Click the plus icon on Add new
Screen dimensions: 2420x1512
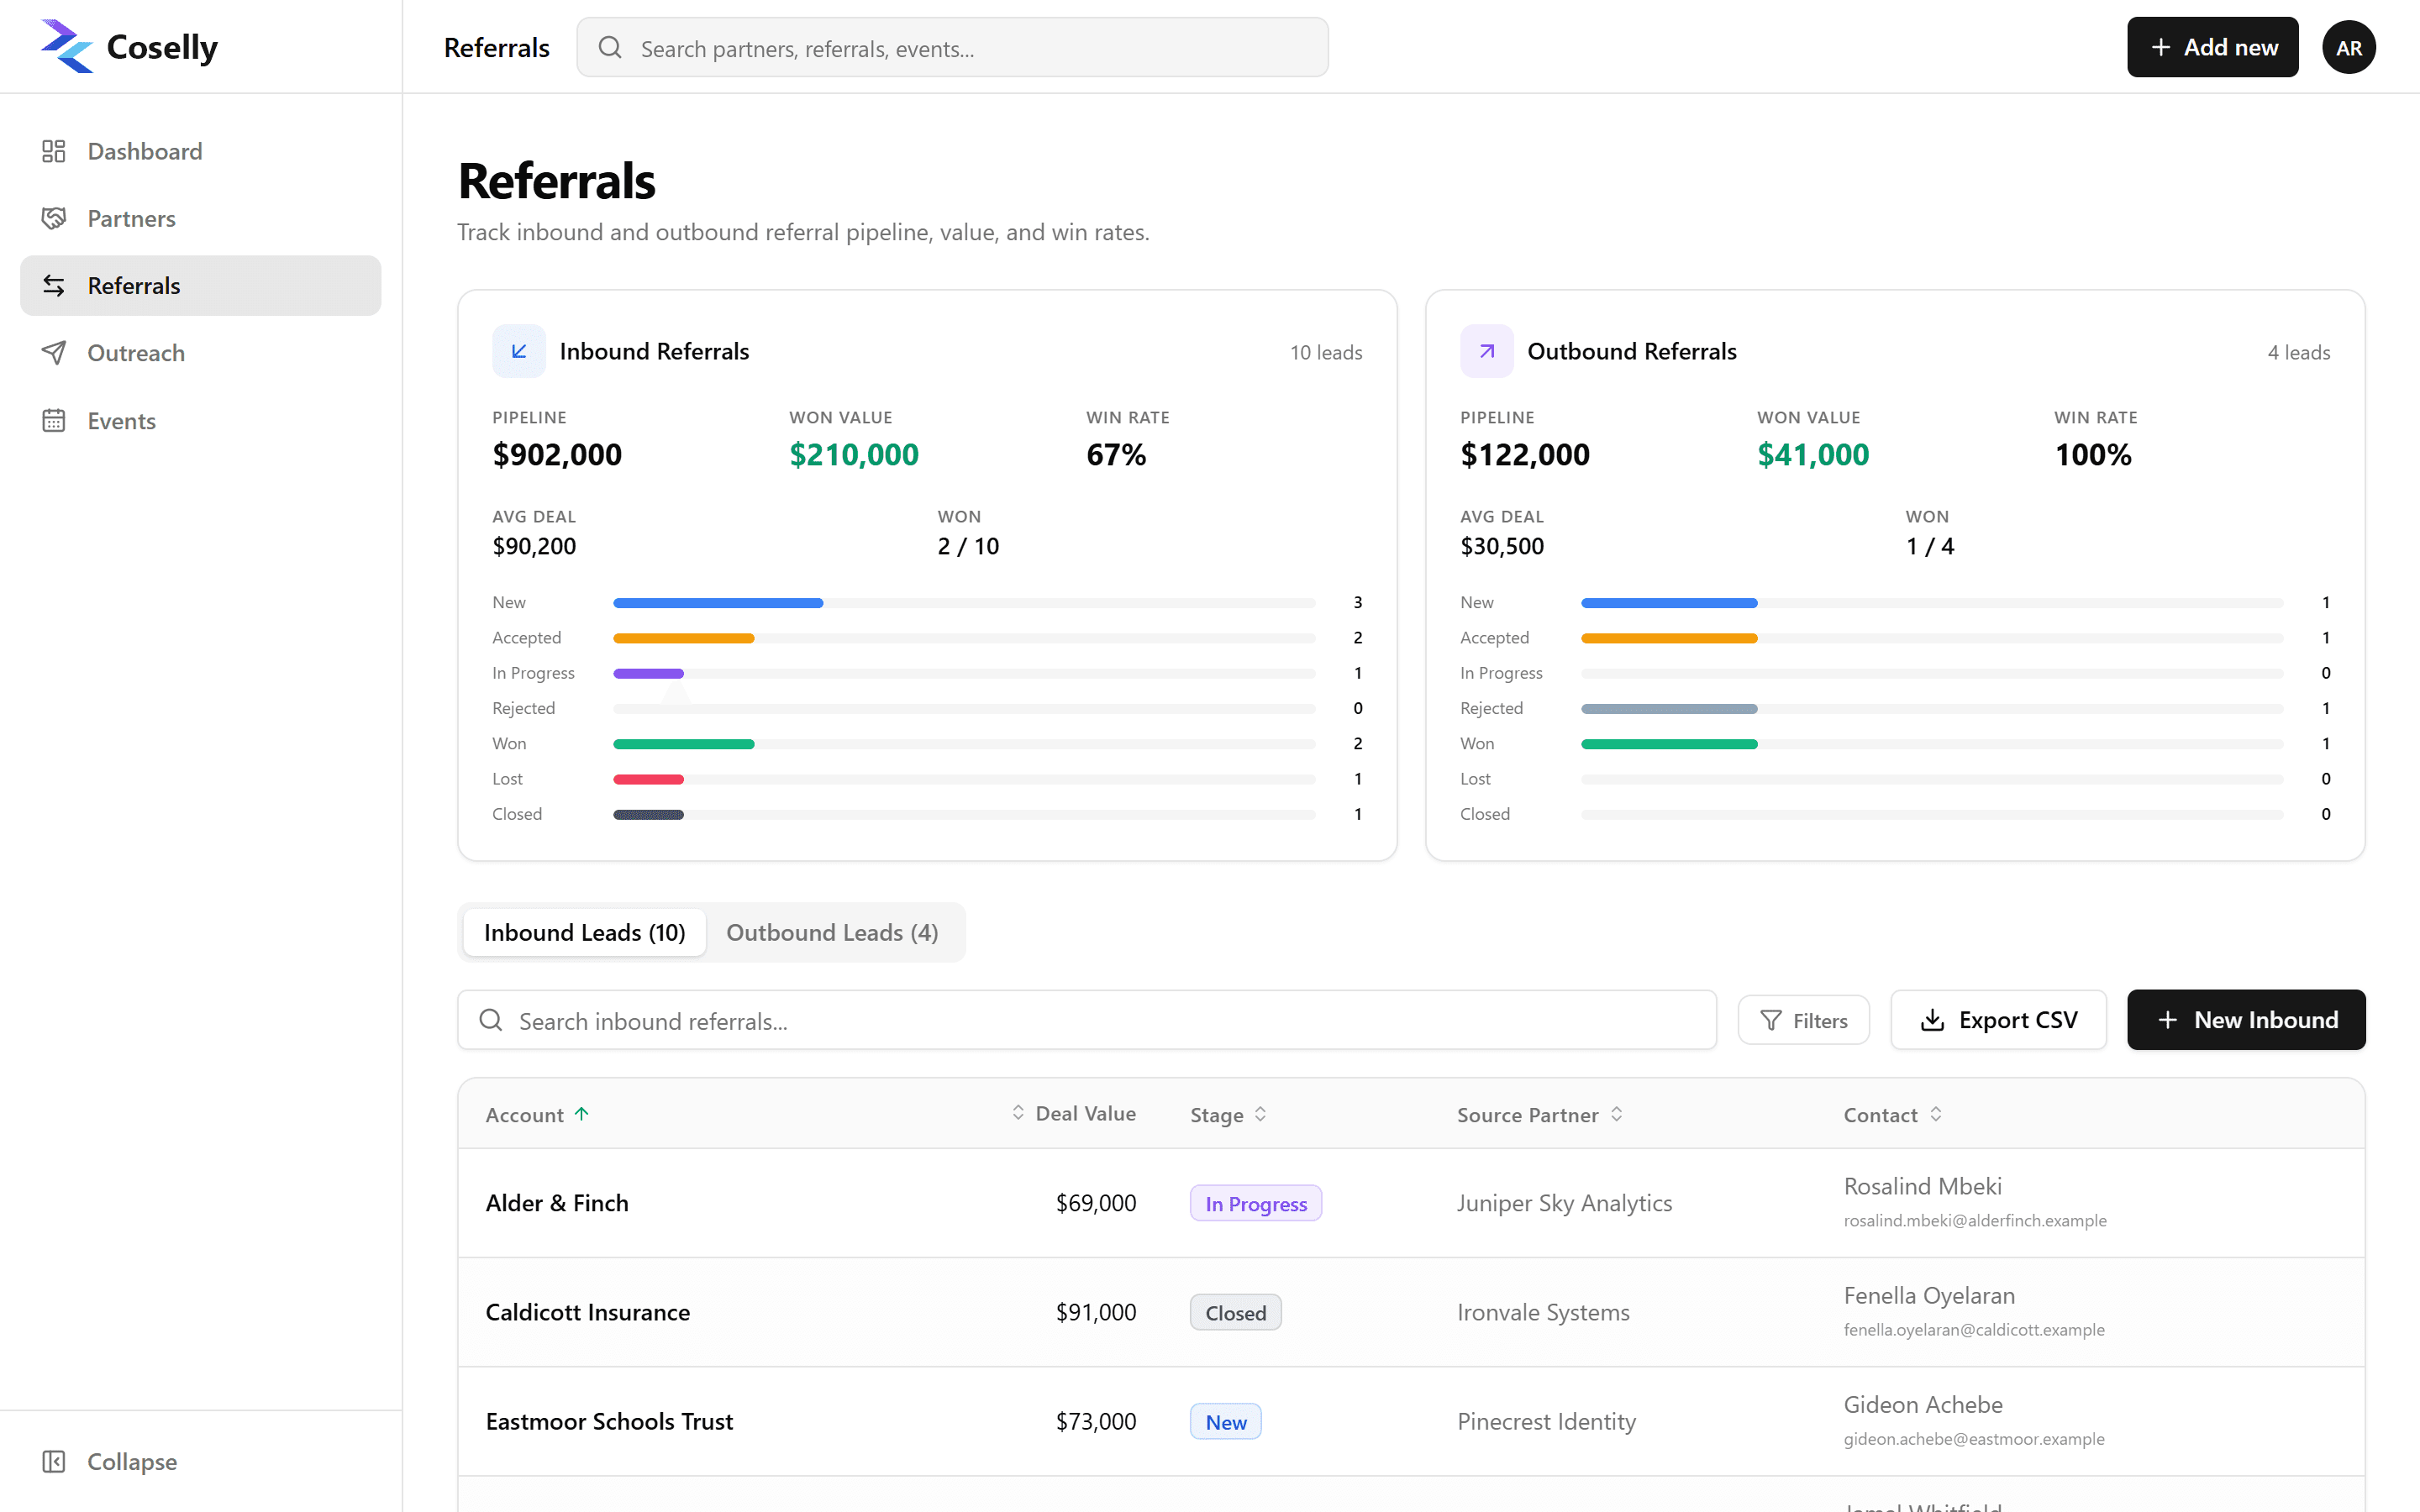click(2160, 47)
